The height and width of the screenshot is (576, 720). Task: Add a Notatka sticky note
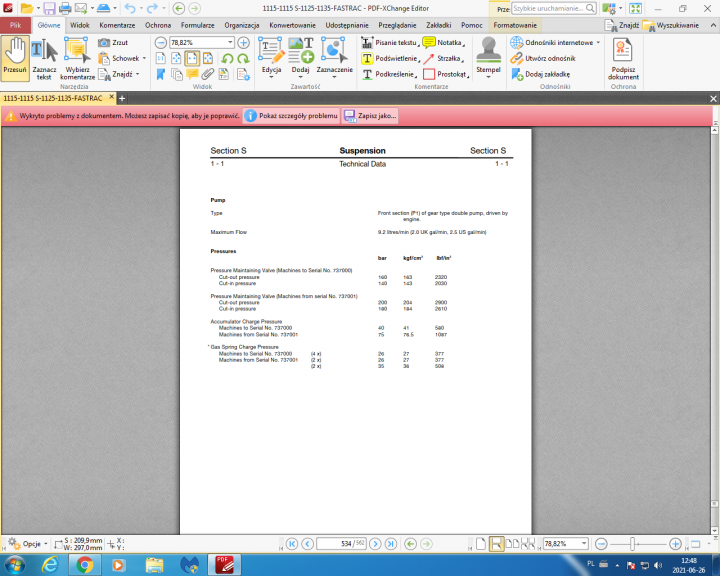click(442, 43)
